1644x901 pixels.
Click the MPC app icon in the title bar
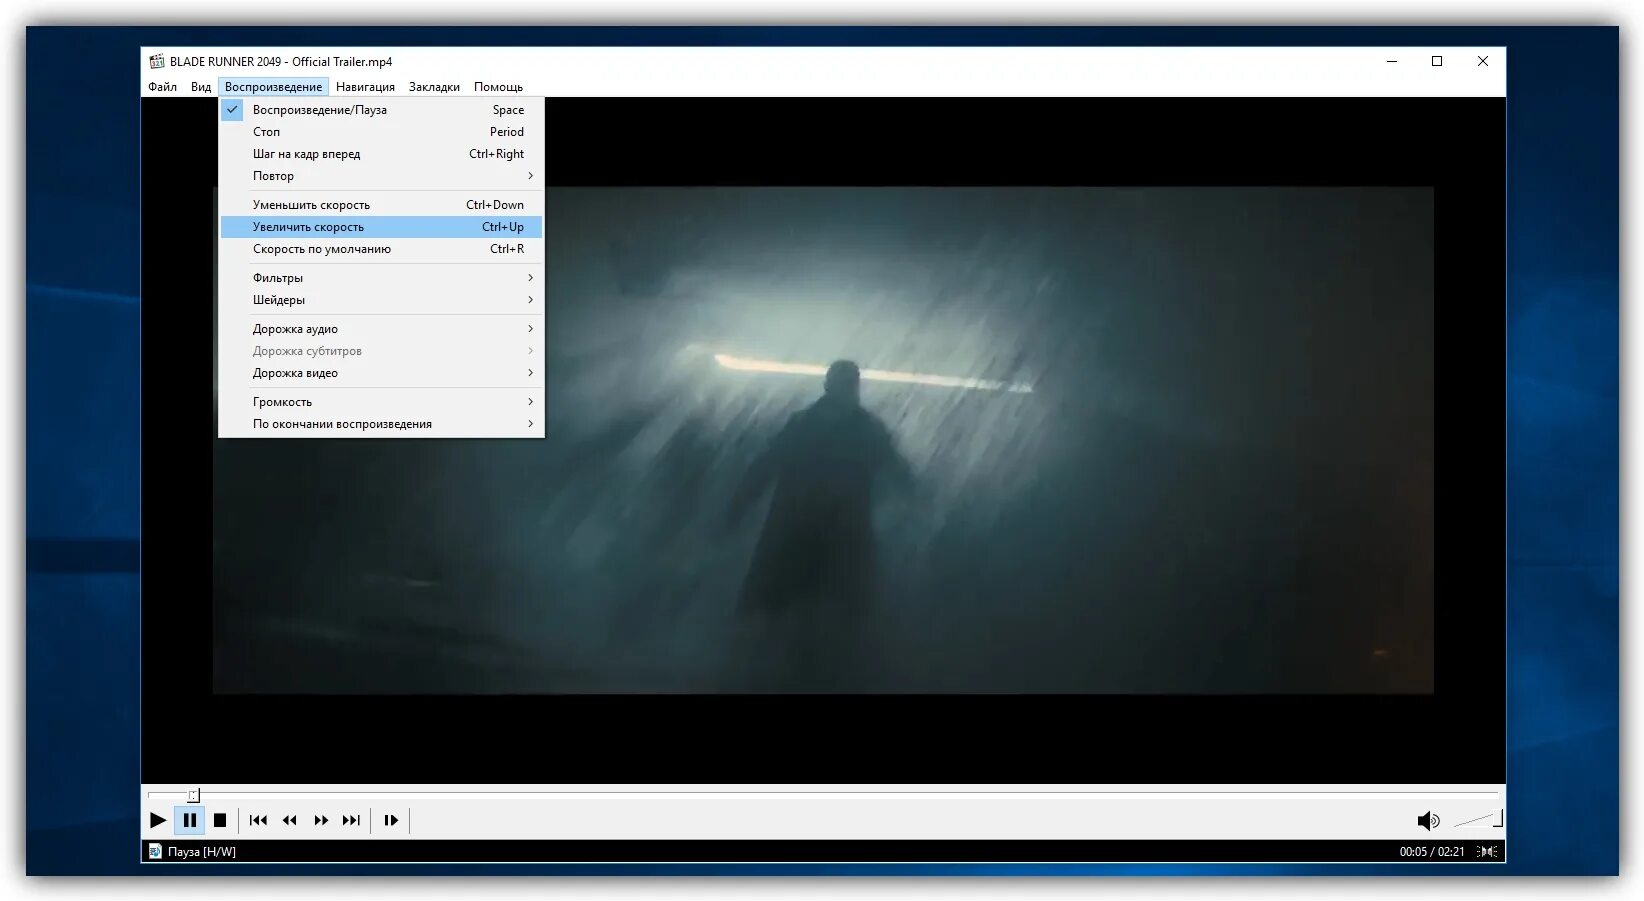tap(157, 61)
